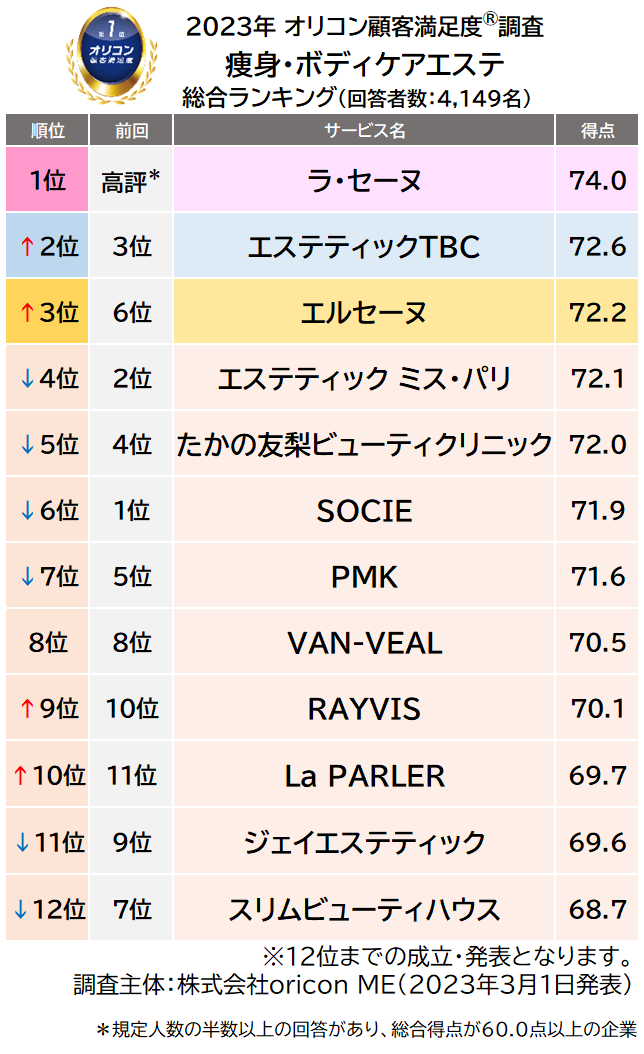Click the blue down arrow beside 6位
Image resolution: width=644 pixels, height=1054 pixels.
(x=27, y=511)
